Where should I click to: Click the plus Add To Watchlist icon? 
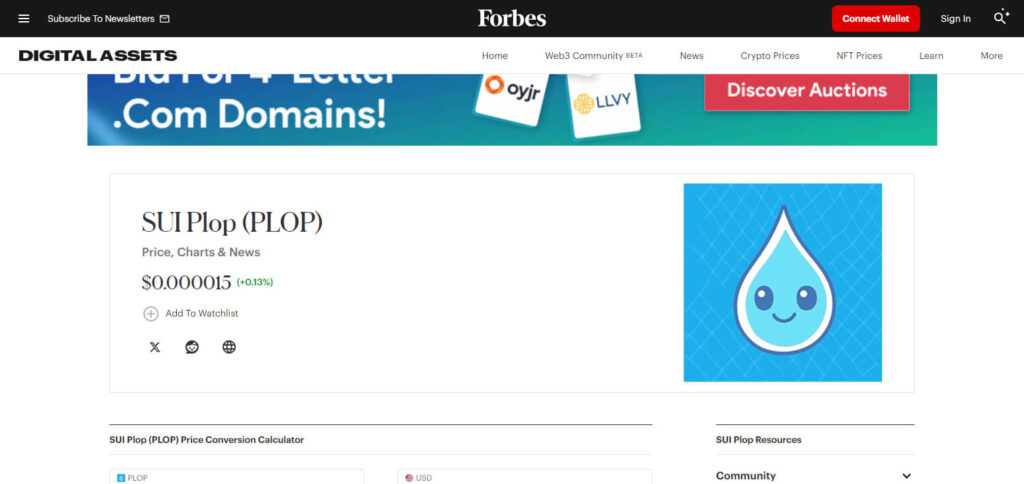151,314
